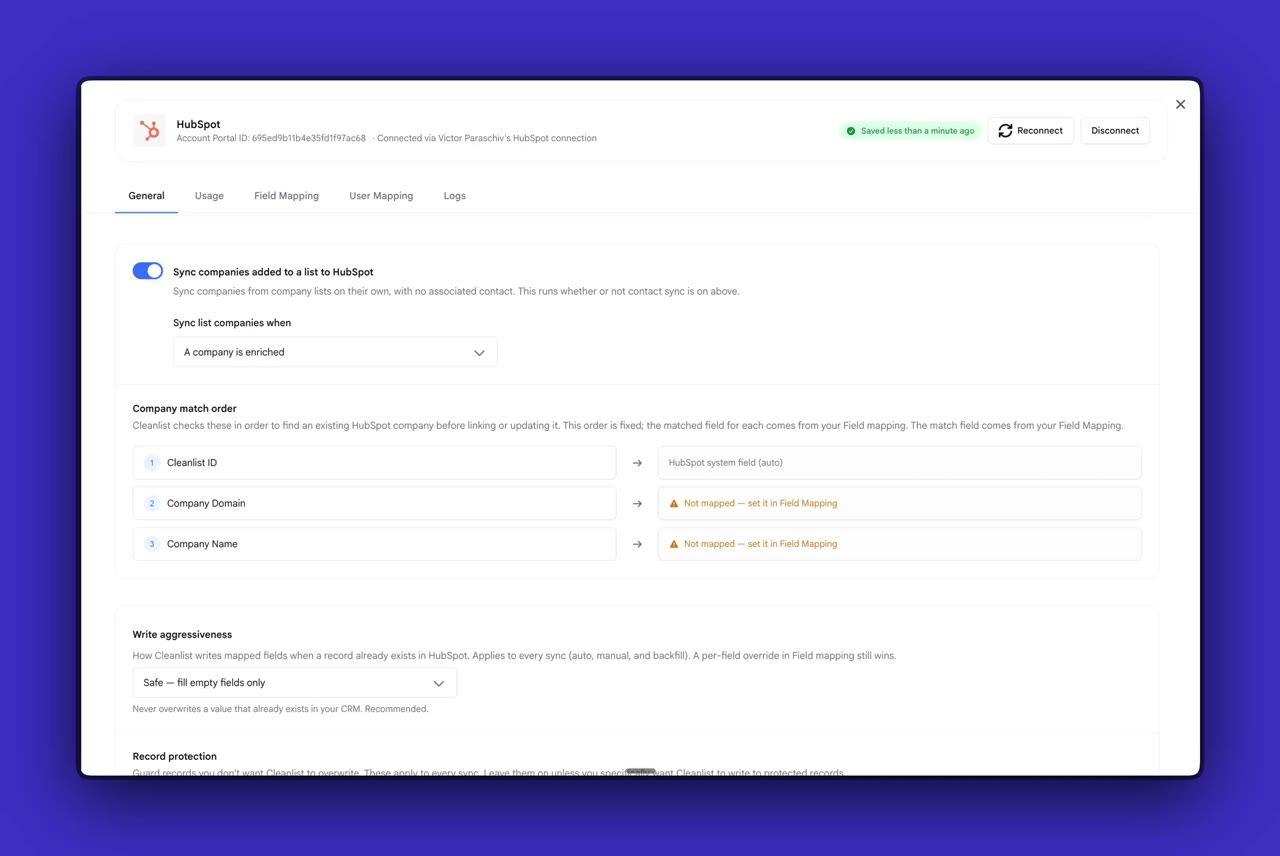
Task: Click the chevron of Sync list companies dropdown
Action: tap(479, 353)
